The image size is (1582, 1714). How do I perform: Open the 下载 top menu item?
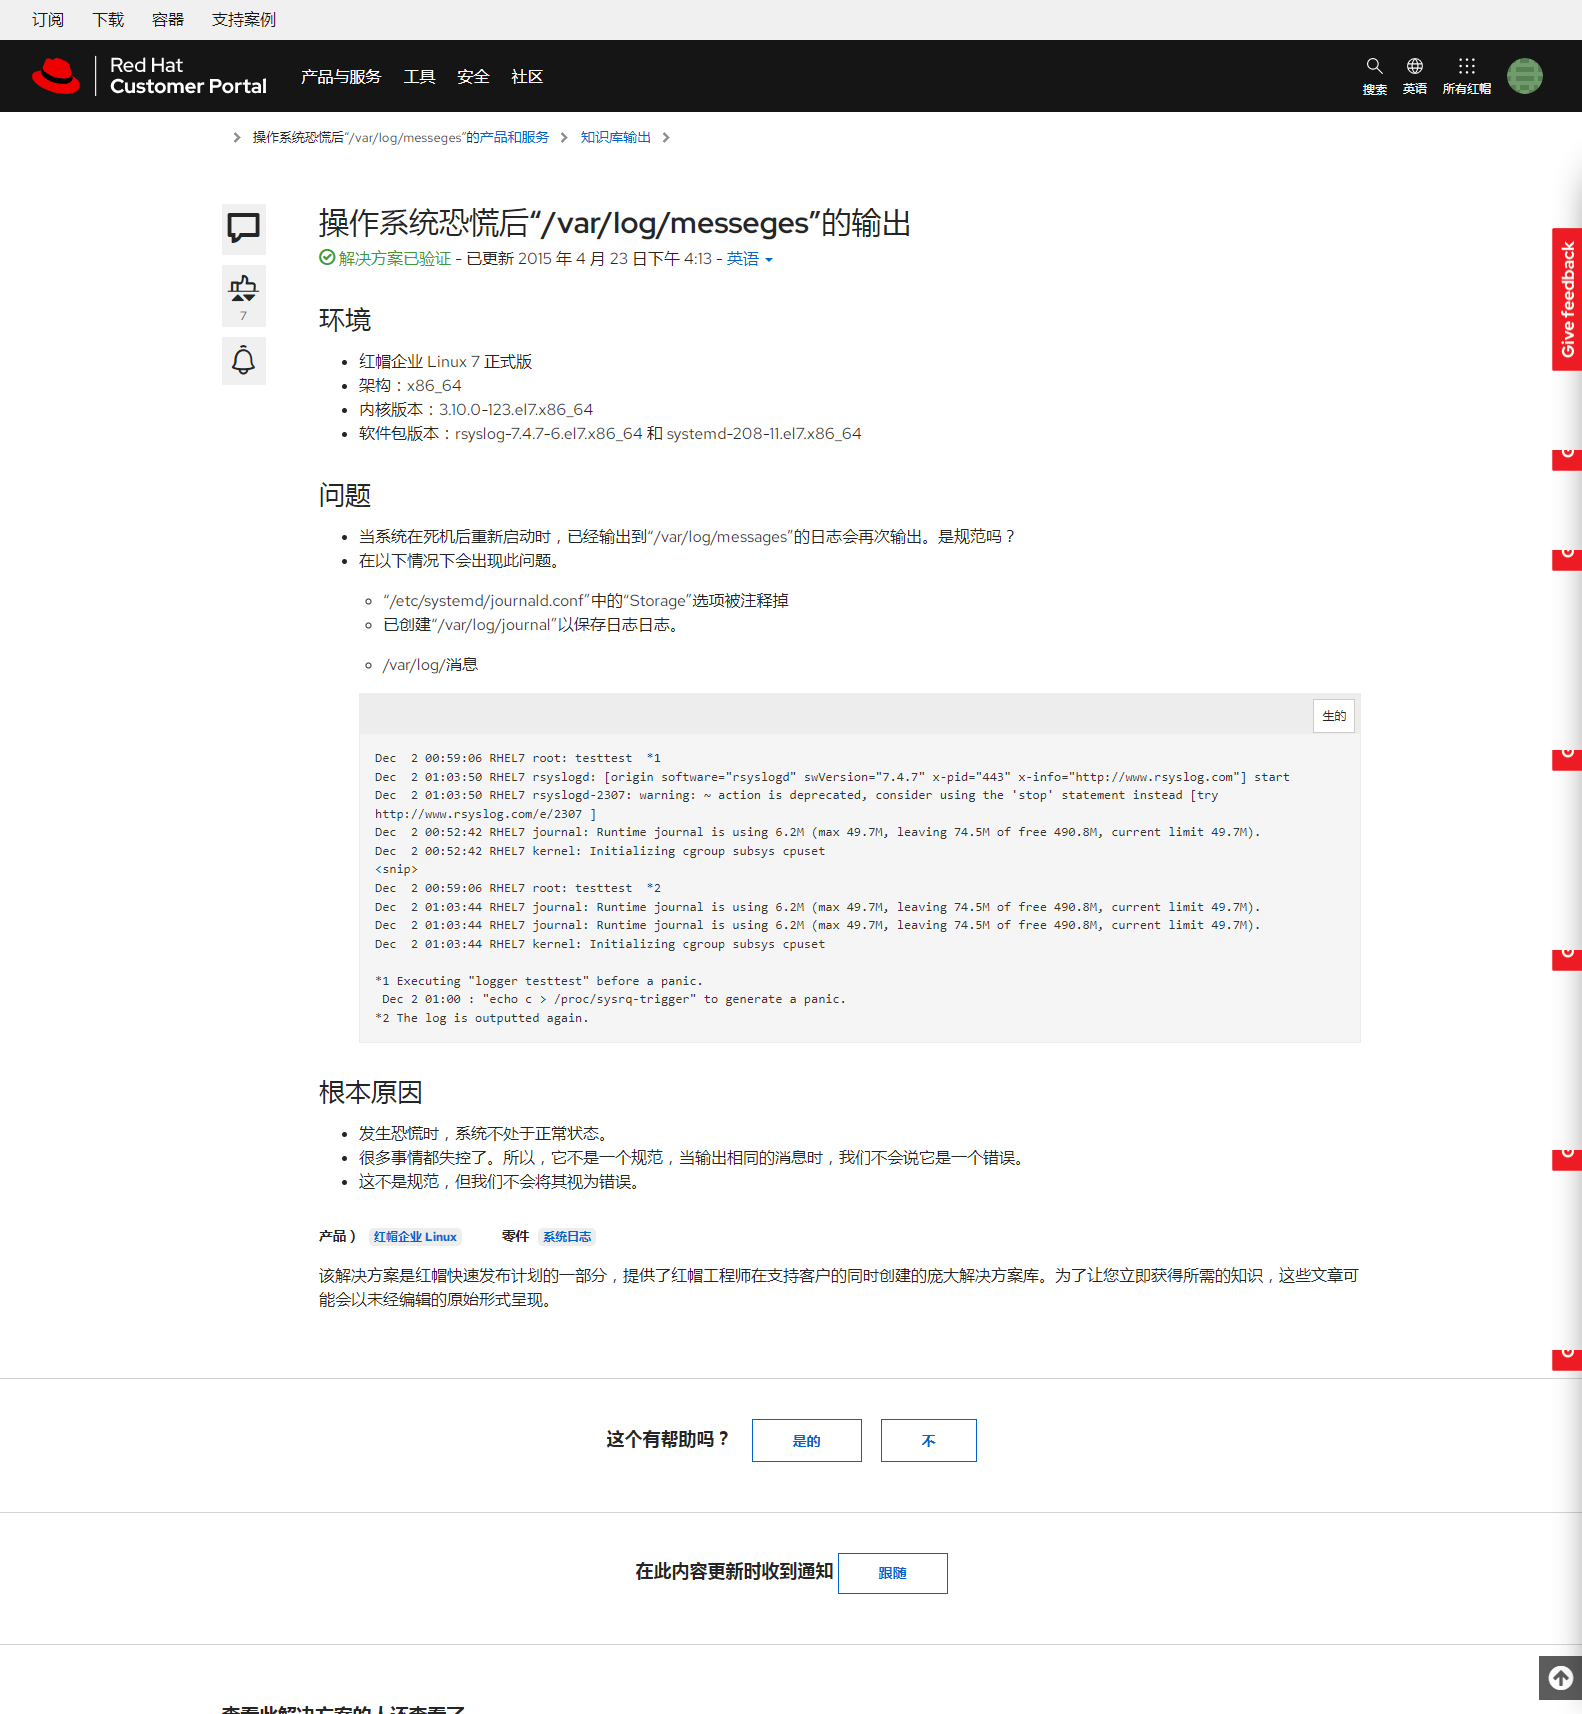pyautogui.click(x=108, y=20)
